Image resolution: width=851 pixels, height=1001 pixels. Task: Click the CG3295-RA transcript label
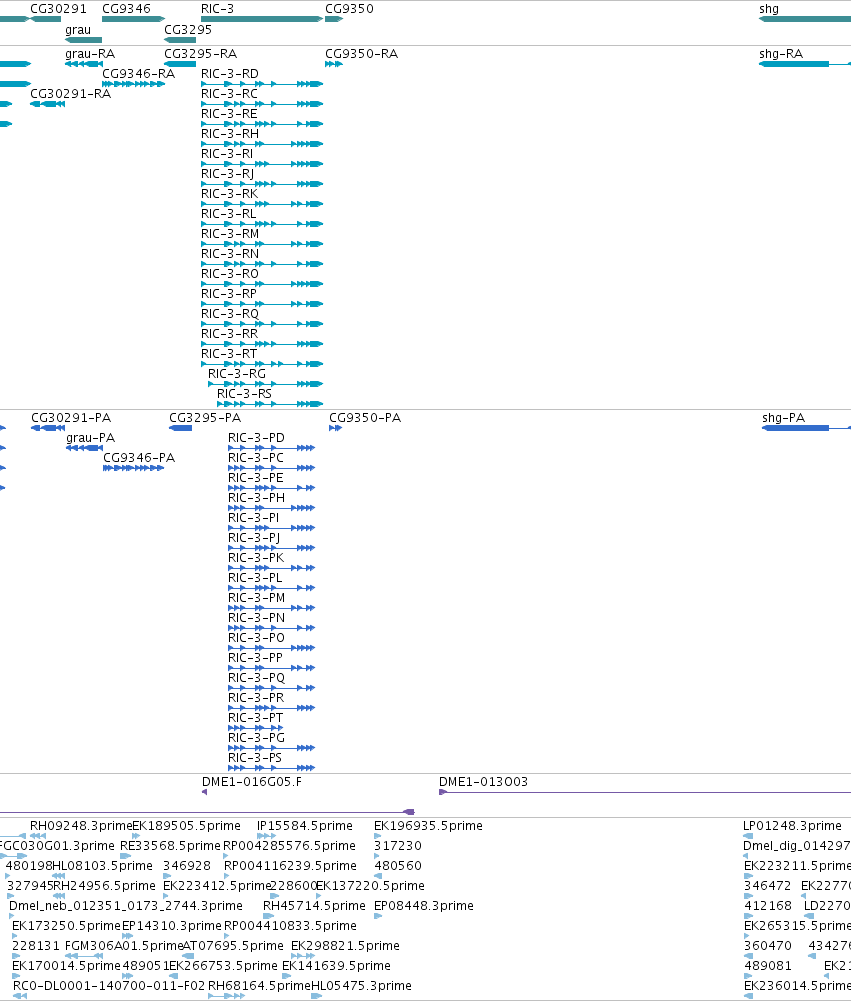coord(200,54)
